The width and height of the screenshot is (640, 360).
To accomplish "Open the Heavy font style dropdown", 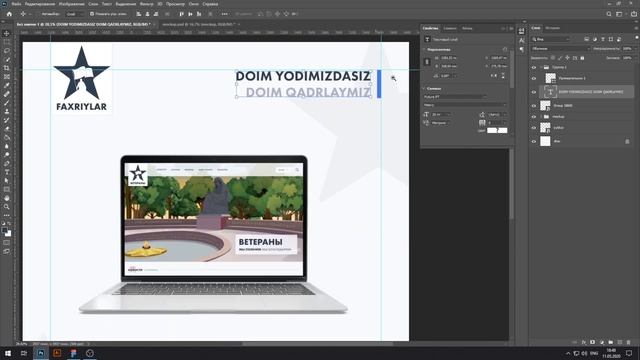I will coord(464,105).
